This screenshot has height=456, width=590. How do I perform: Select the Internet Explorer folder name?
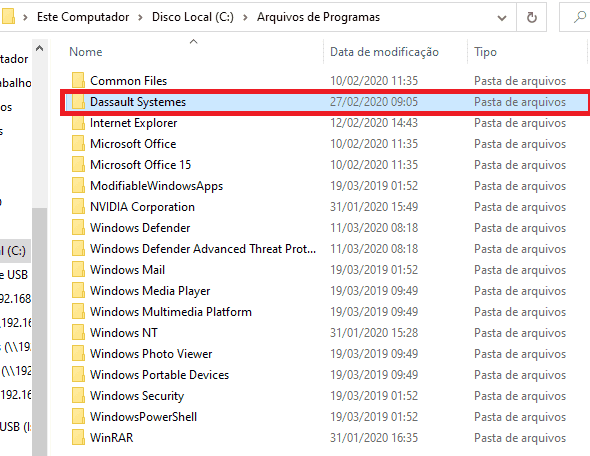click(133, 123)
